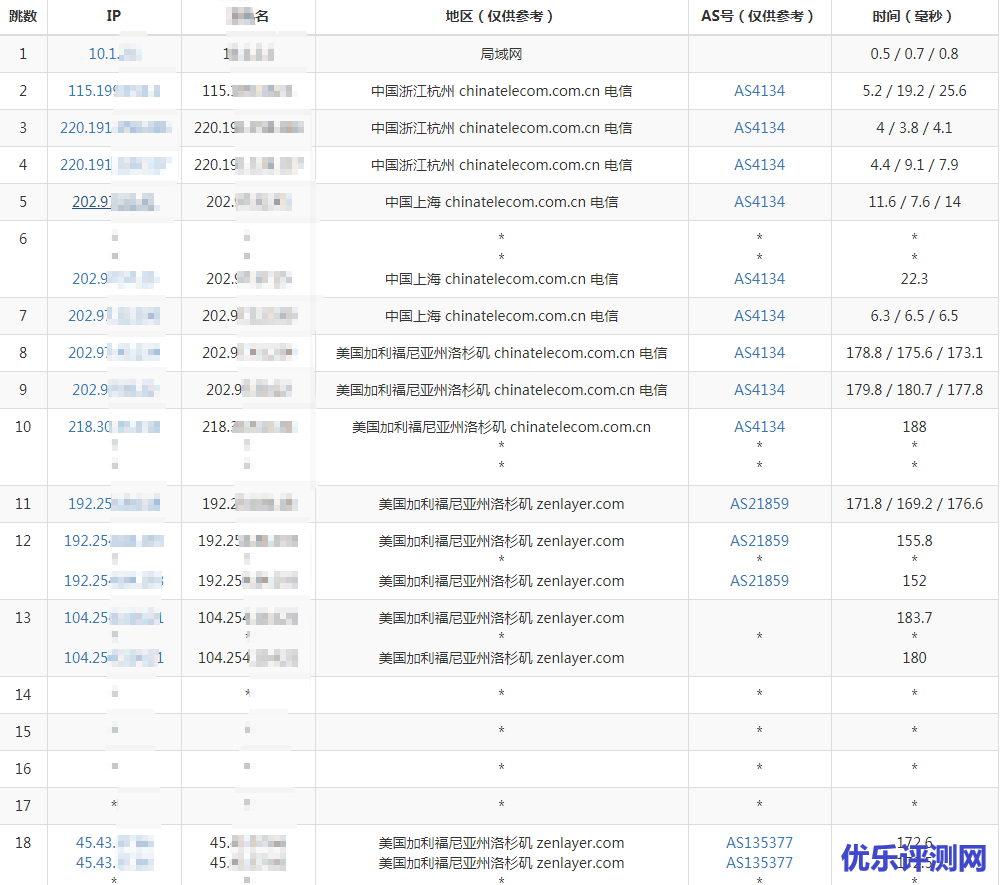
Task: Click the first AS135377 link in hop 18
Action: coord(759,843)
